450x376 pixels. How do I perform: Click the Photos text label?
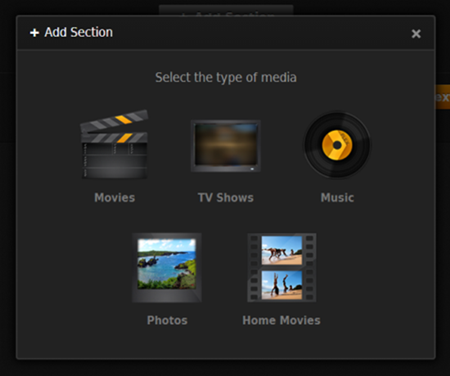[167, 320]
